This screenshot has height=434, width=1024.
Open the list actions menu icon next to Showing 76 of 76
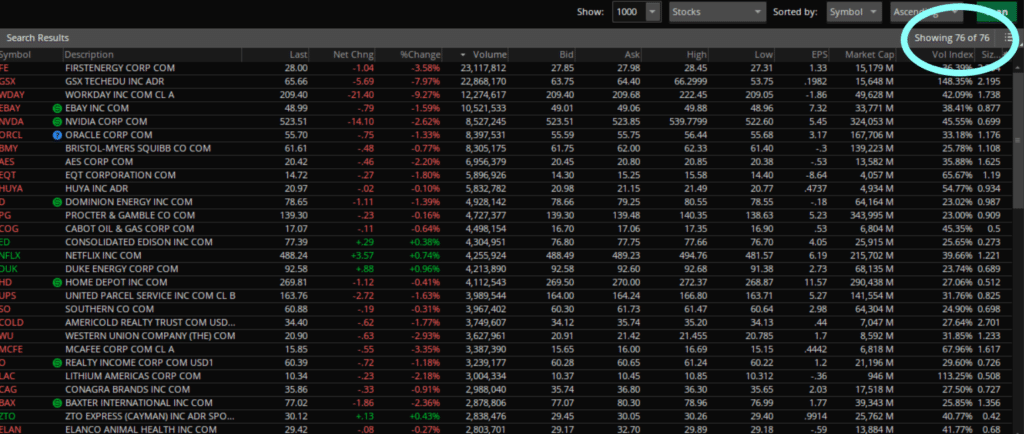click(x=1009, y=38)
